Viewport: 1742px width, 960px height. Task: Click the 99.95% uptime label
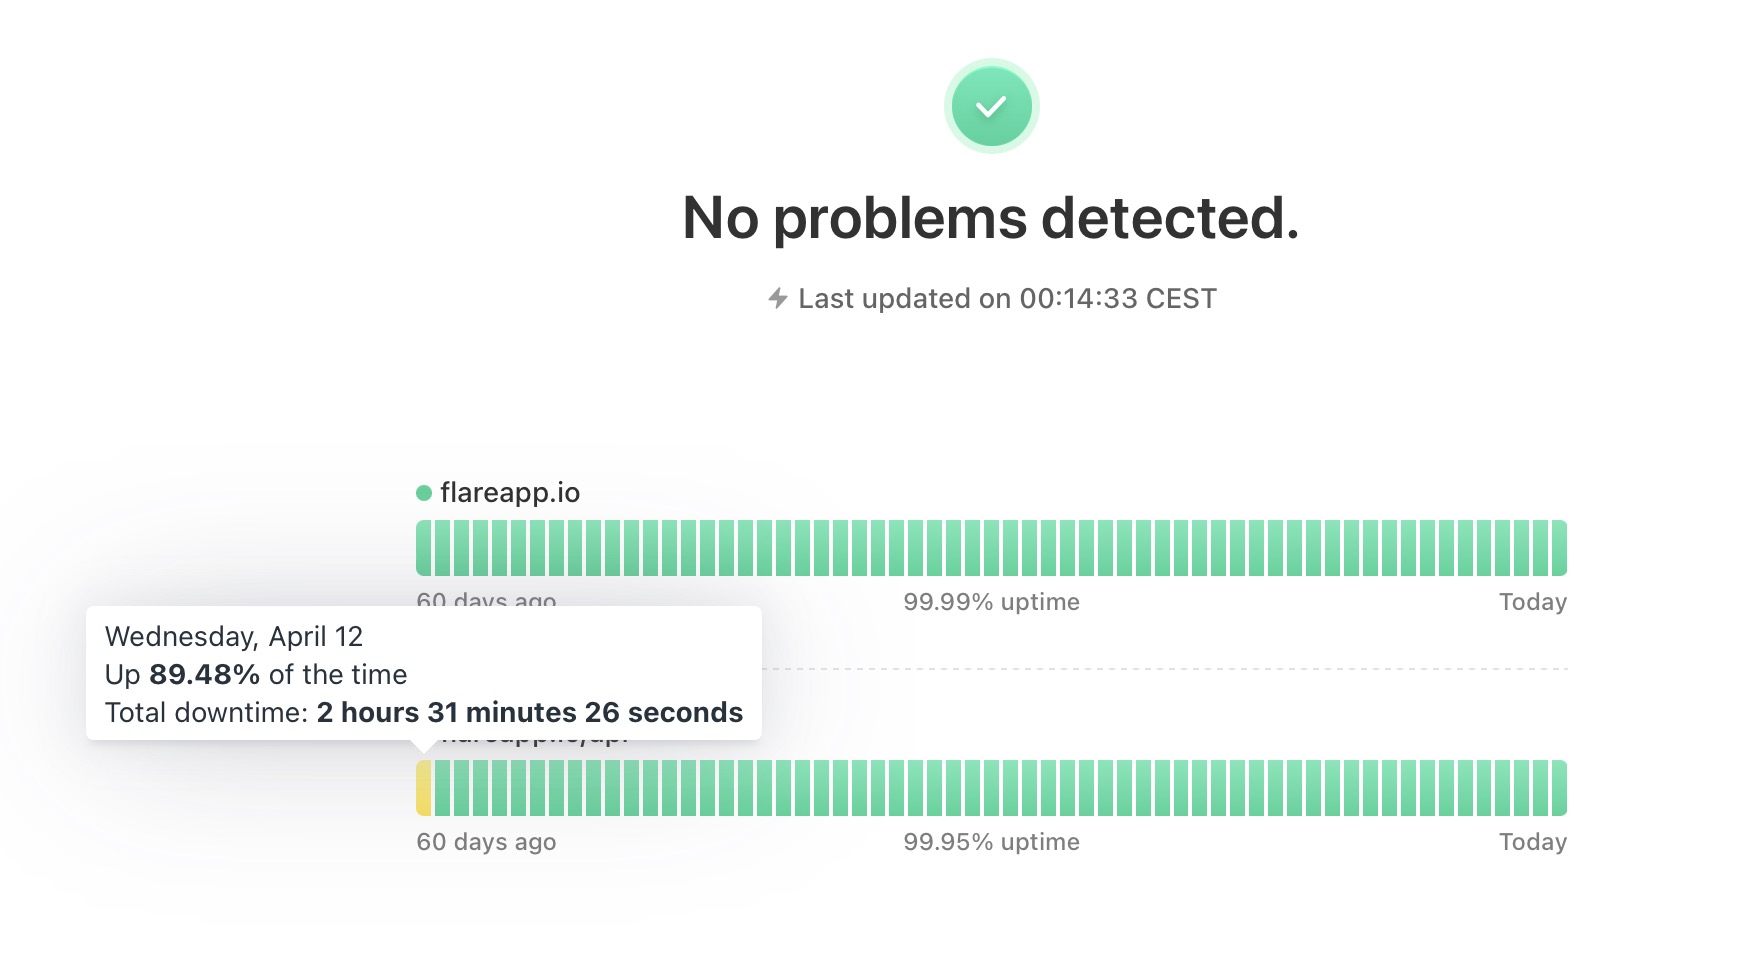coord(991,842)
